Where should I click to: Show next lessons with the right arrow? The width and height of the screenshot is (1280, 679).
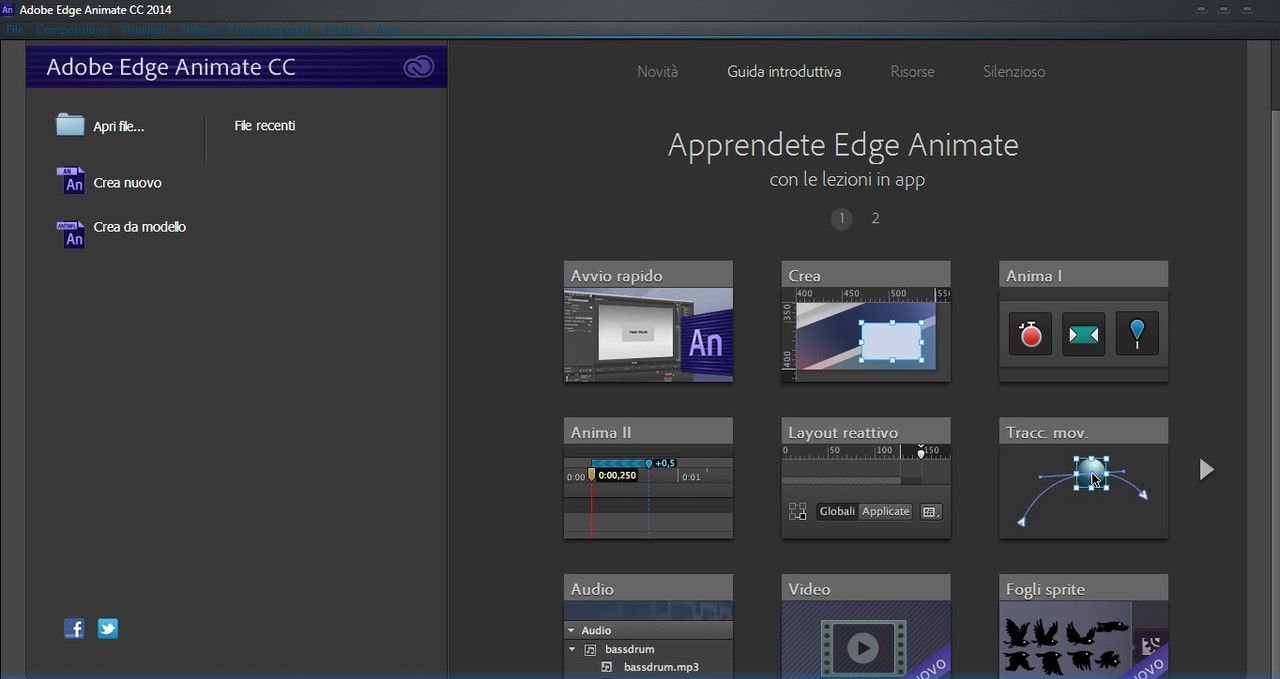pyautogui.click(x=1206, y=469)
